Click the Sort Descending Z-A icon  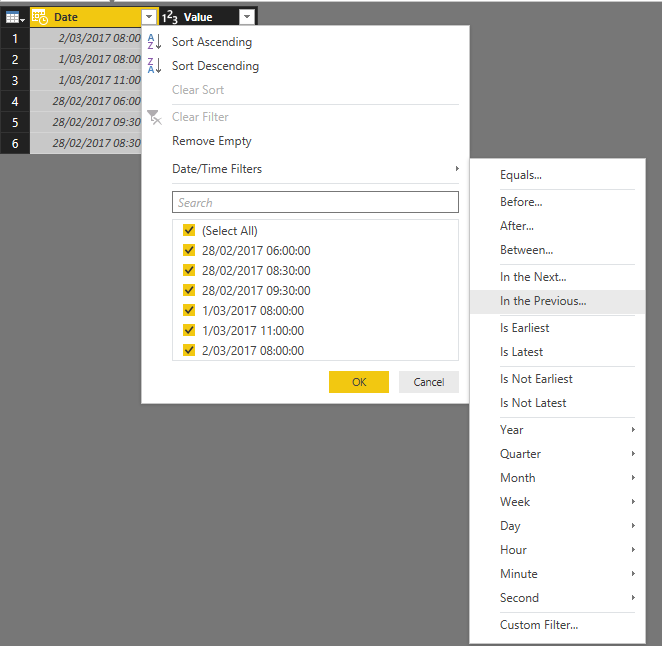154,66
